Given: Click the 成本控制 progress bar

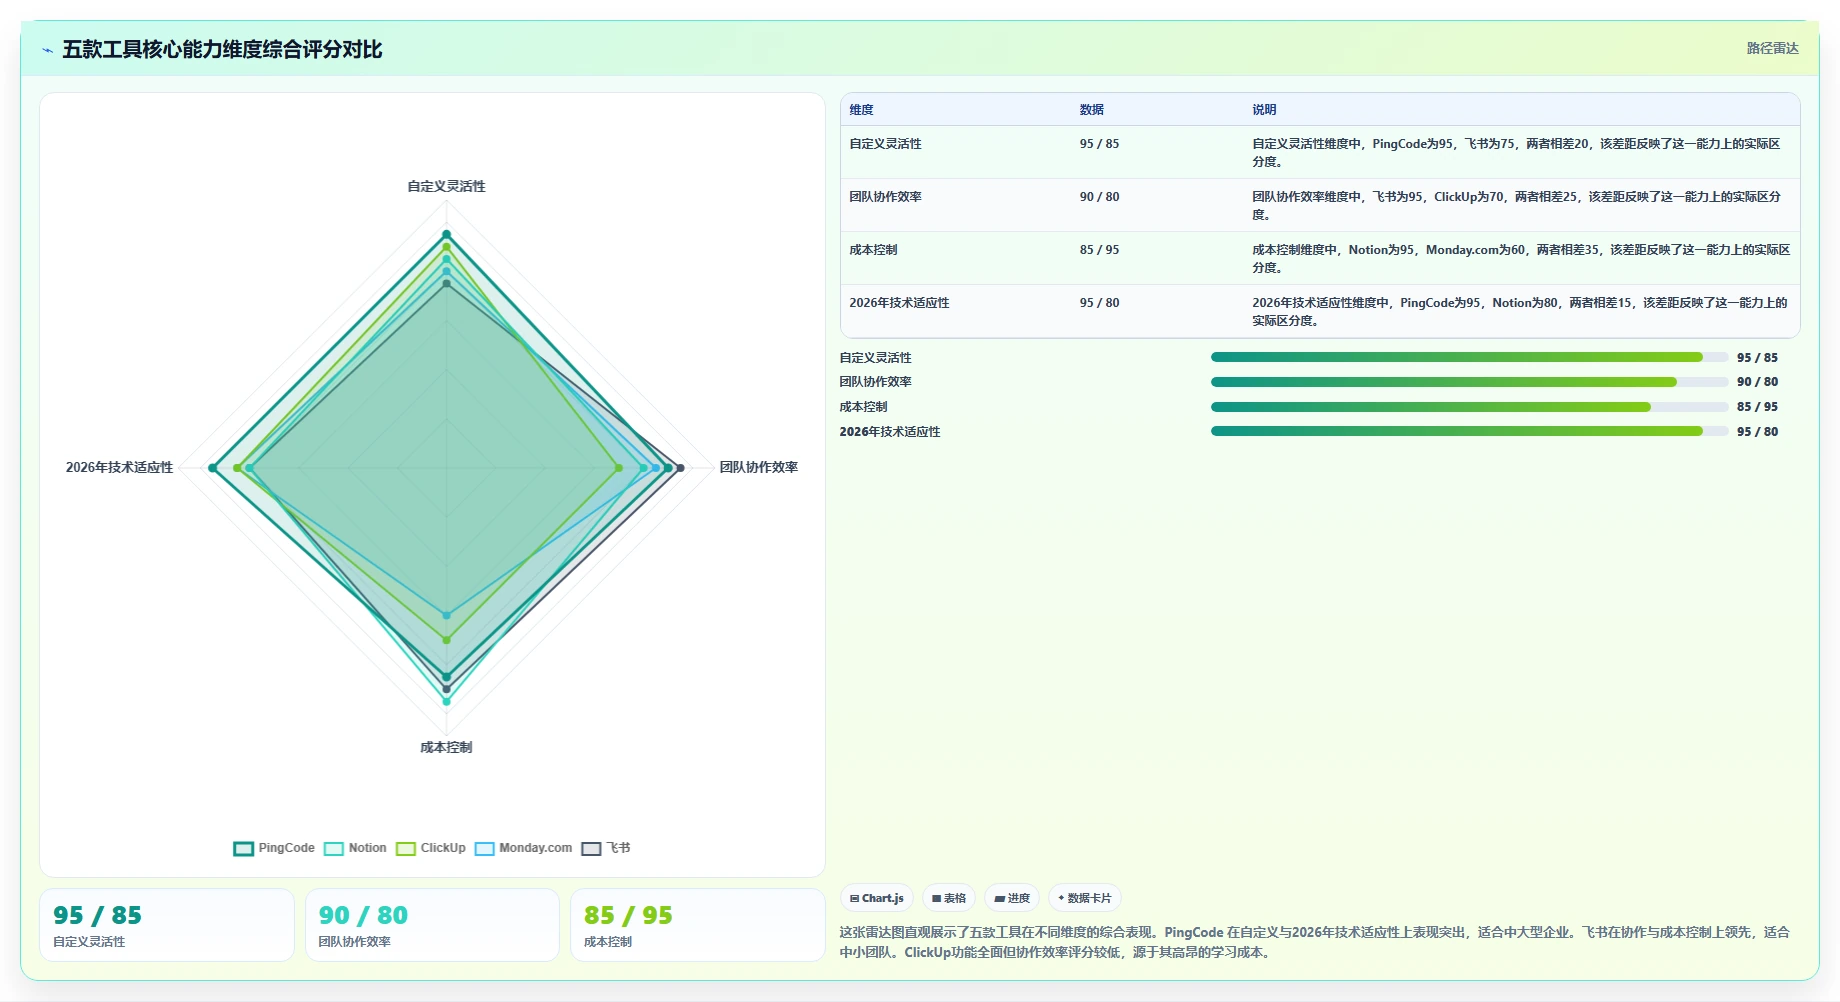Looking at the screenshot, I should pyautogui.click(x=1469, y=407).
